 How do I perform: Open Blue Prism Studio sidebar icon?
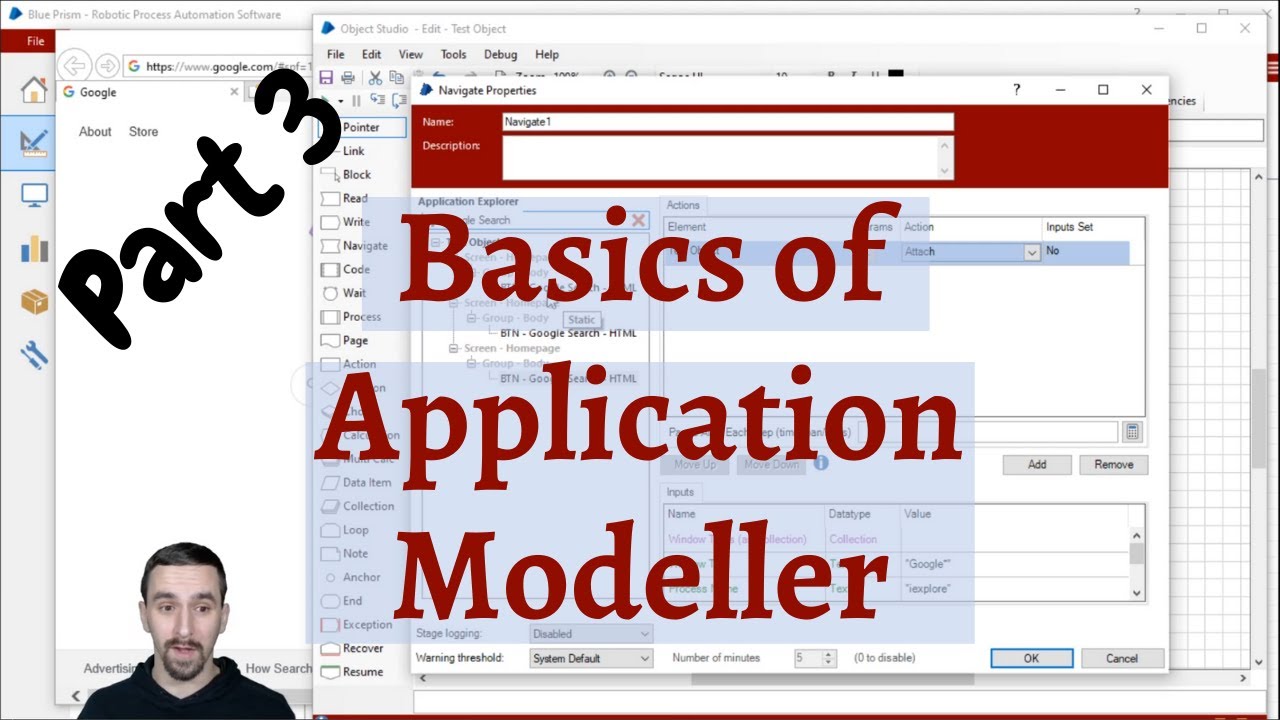(x=34, y=143)
